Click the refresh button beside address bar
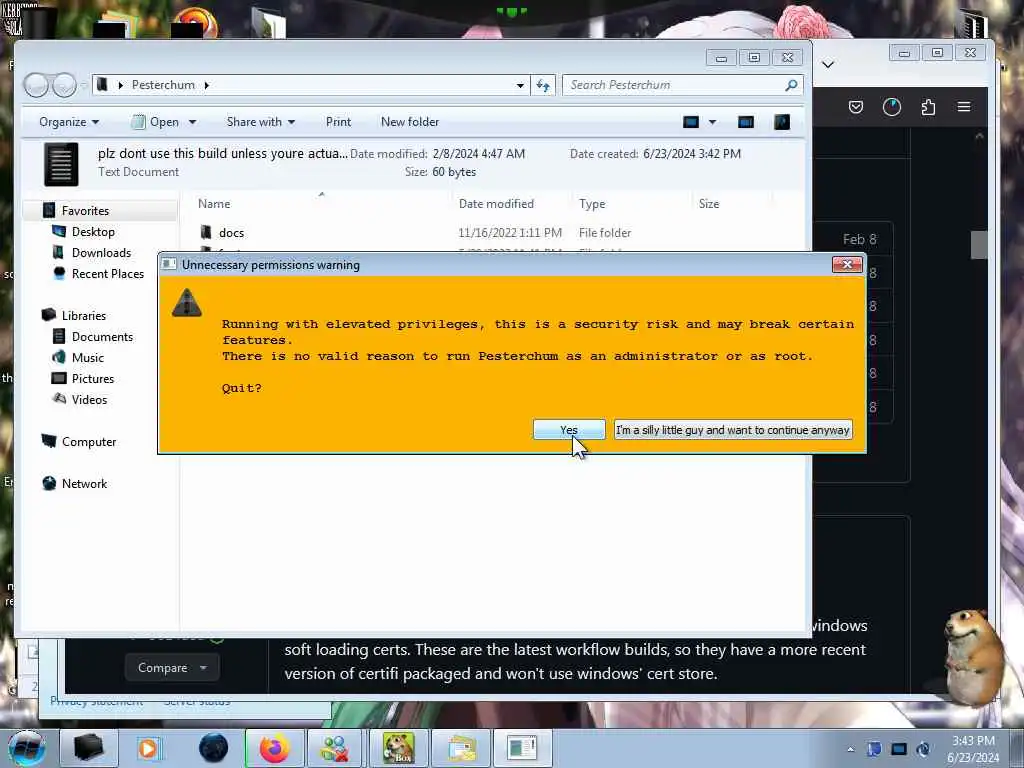 point(543,85)
